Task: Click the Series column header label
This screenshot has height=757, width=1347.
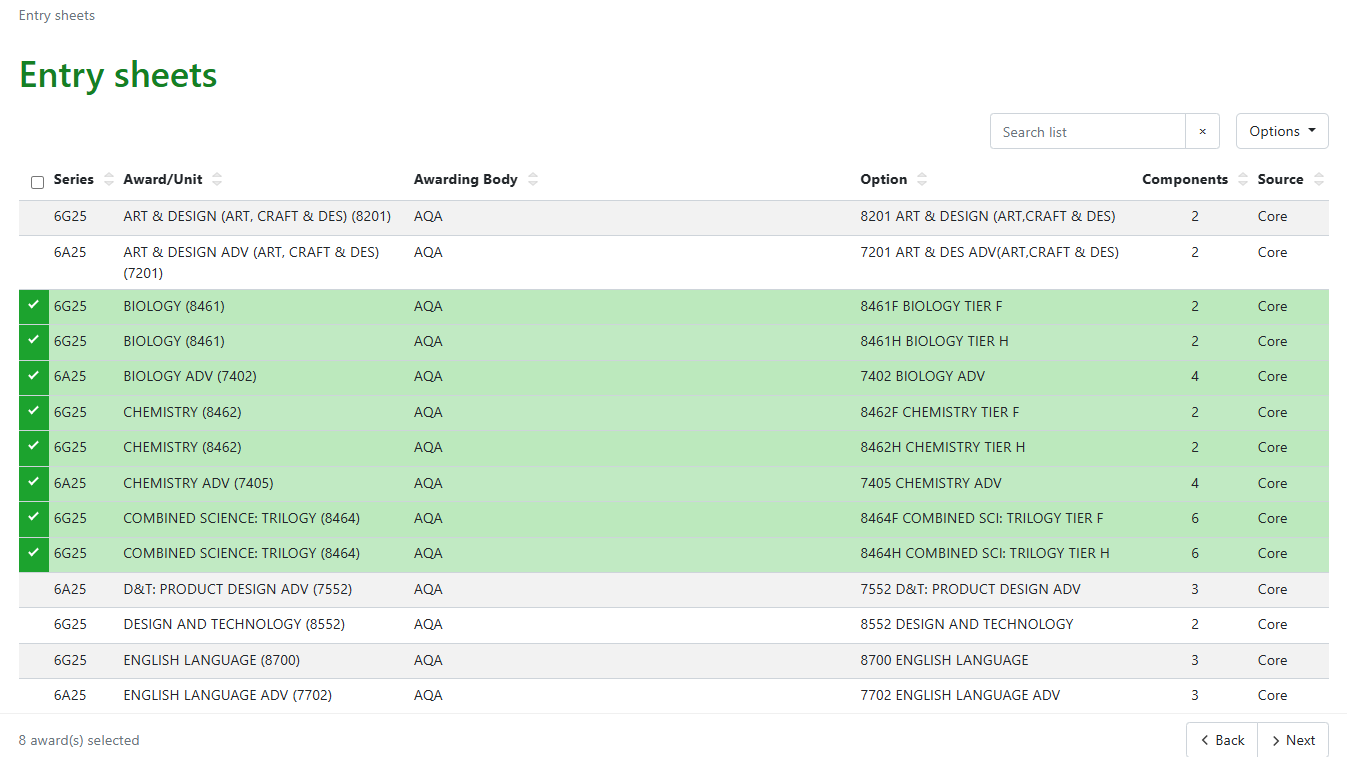Action: coord(74,180)
